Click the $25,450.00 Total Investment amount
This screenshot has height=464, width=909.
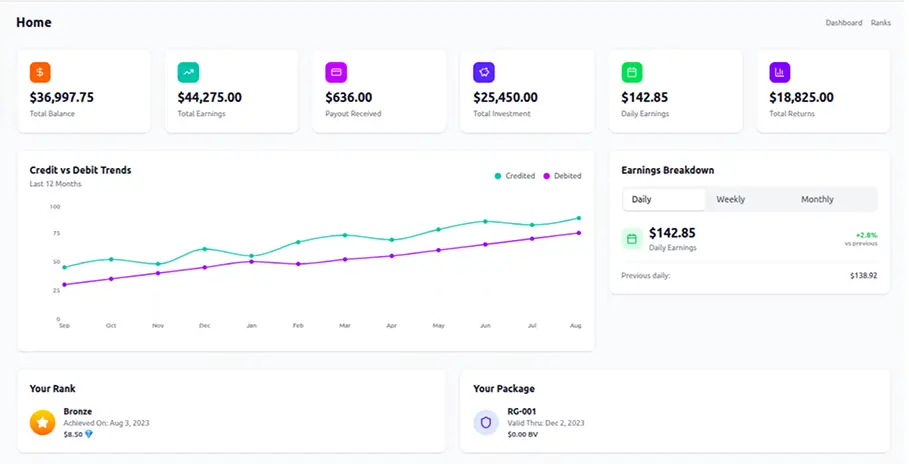(x=506, y=97)
